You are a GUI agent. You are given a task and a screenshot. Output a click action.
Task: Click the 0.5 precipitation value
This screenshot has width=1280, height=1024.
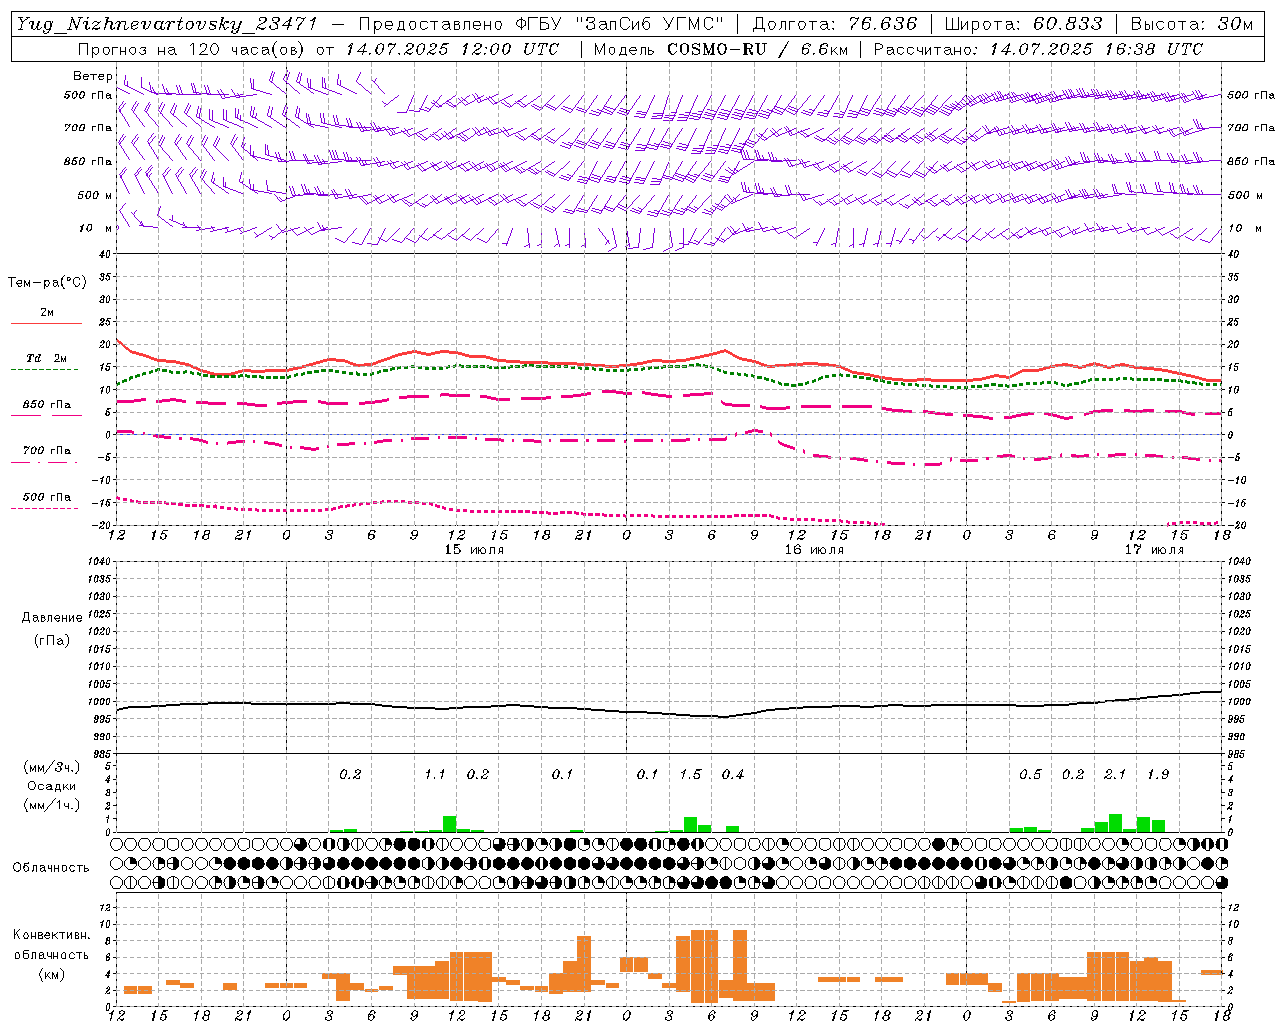coord(1030,775)
